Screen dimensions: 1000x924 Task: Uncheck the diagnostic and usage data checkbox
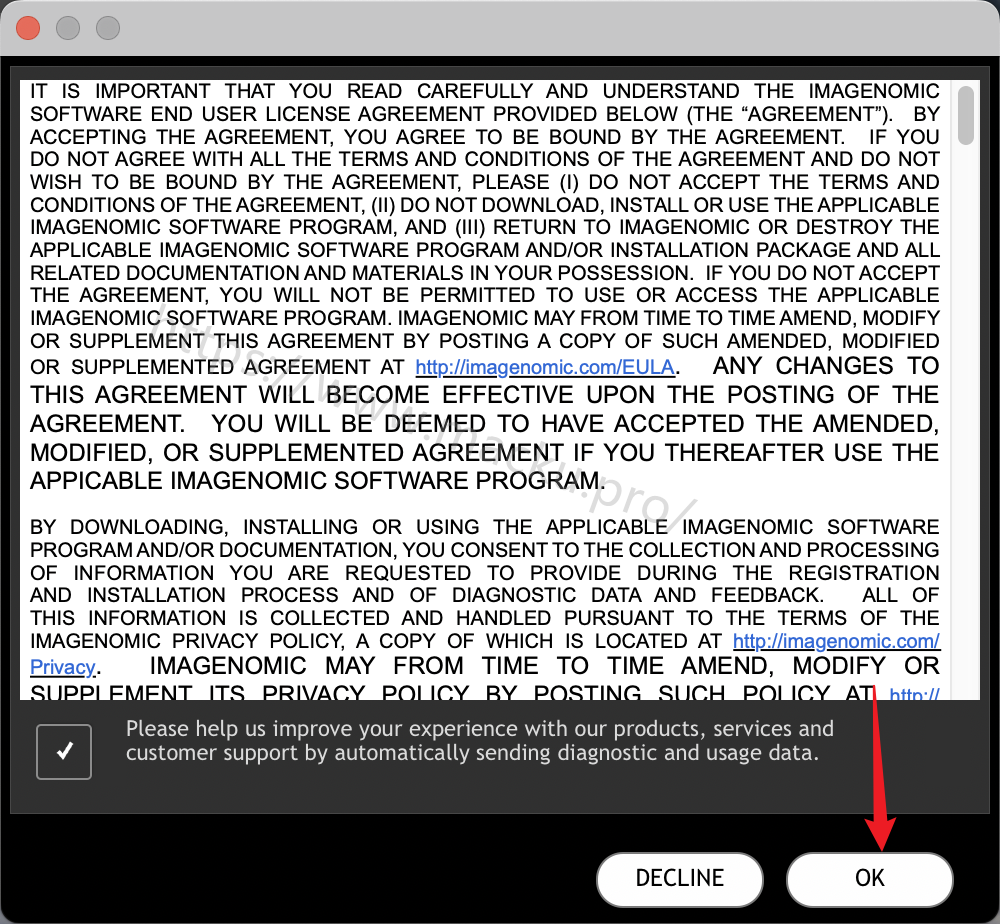click(x=64, y=752)
